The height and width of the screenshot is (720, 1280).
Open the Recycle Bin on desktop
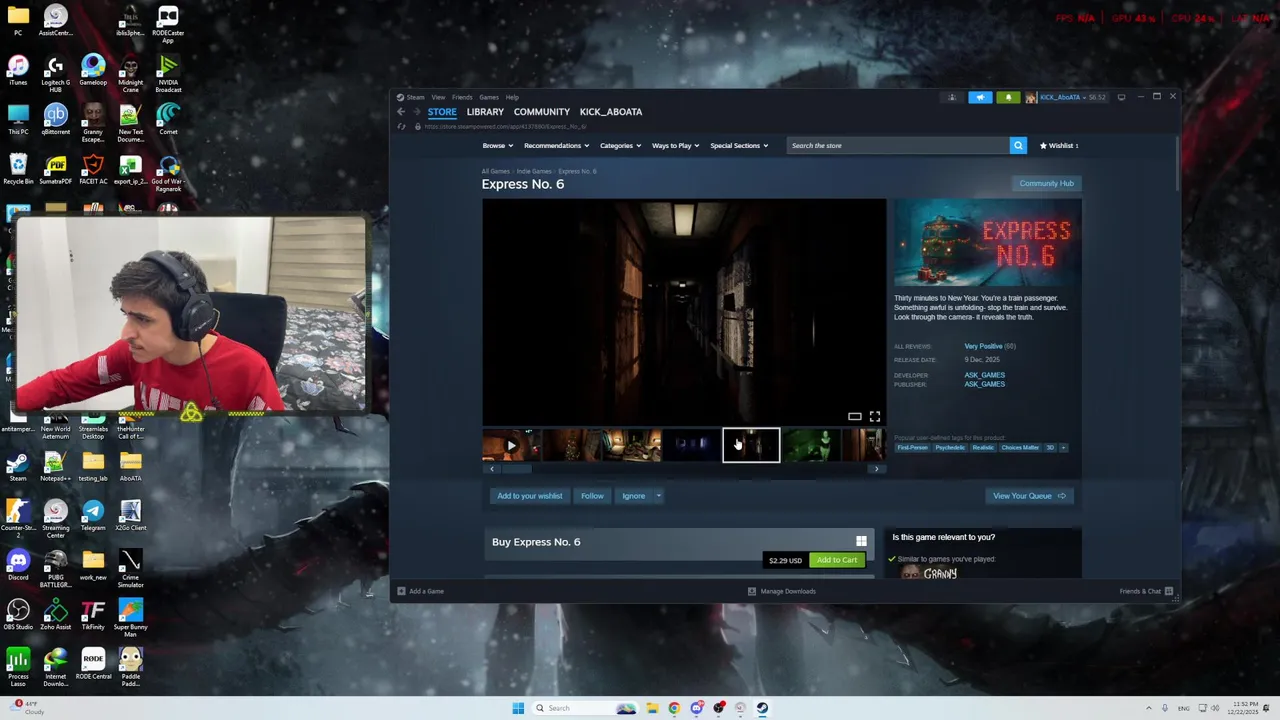pos(18,170)
